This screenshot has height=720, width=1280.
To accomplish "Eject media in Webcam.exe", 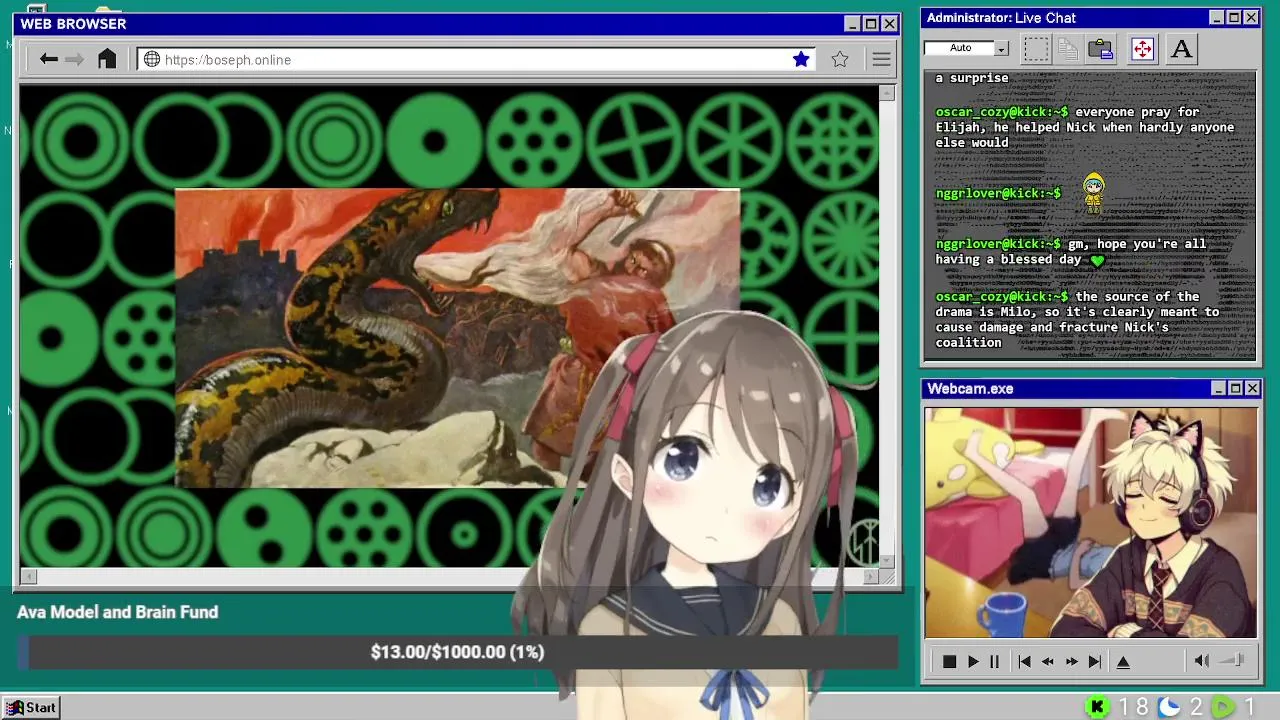I will 1123,662.
